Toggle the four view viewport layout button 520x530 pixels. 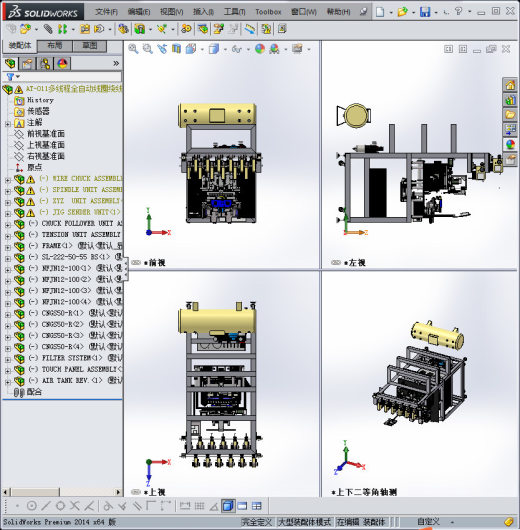[x=257, y=506]
